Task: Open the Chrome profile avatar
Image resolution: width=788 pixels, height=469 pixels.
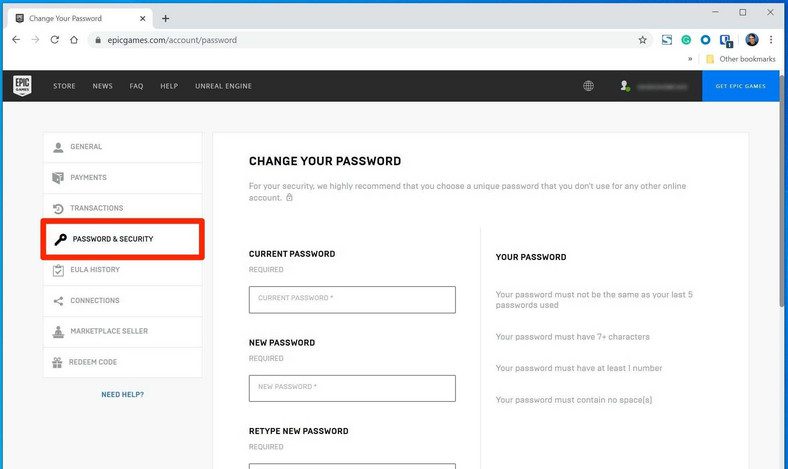Action: point(752,40)
